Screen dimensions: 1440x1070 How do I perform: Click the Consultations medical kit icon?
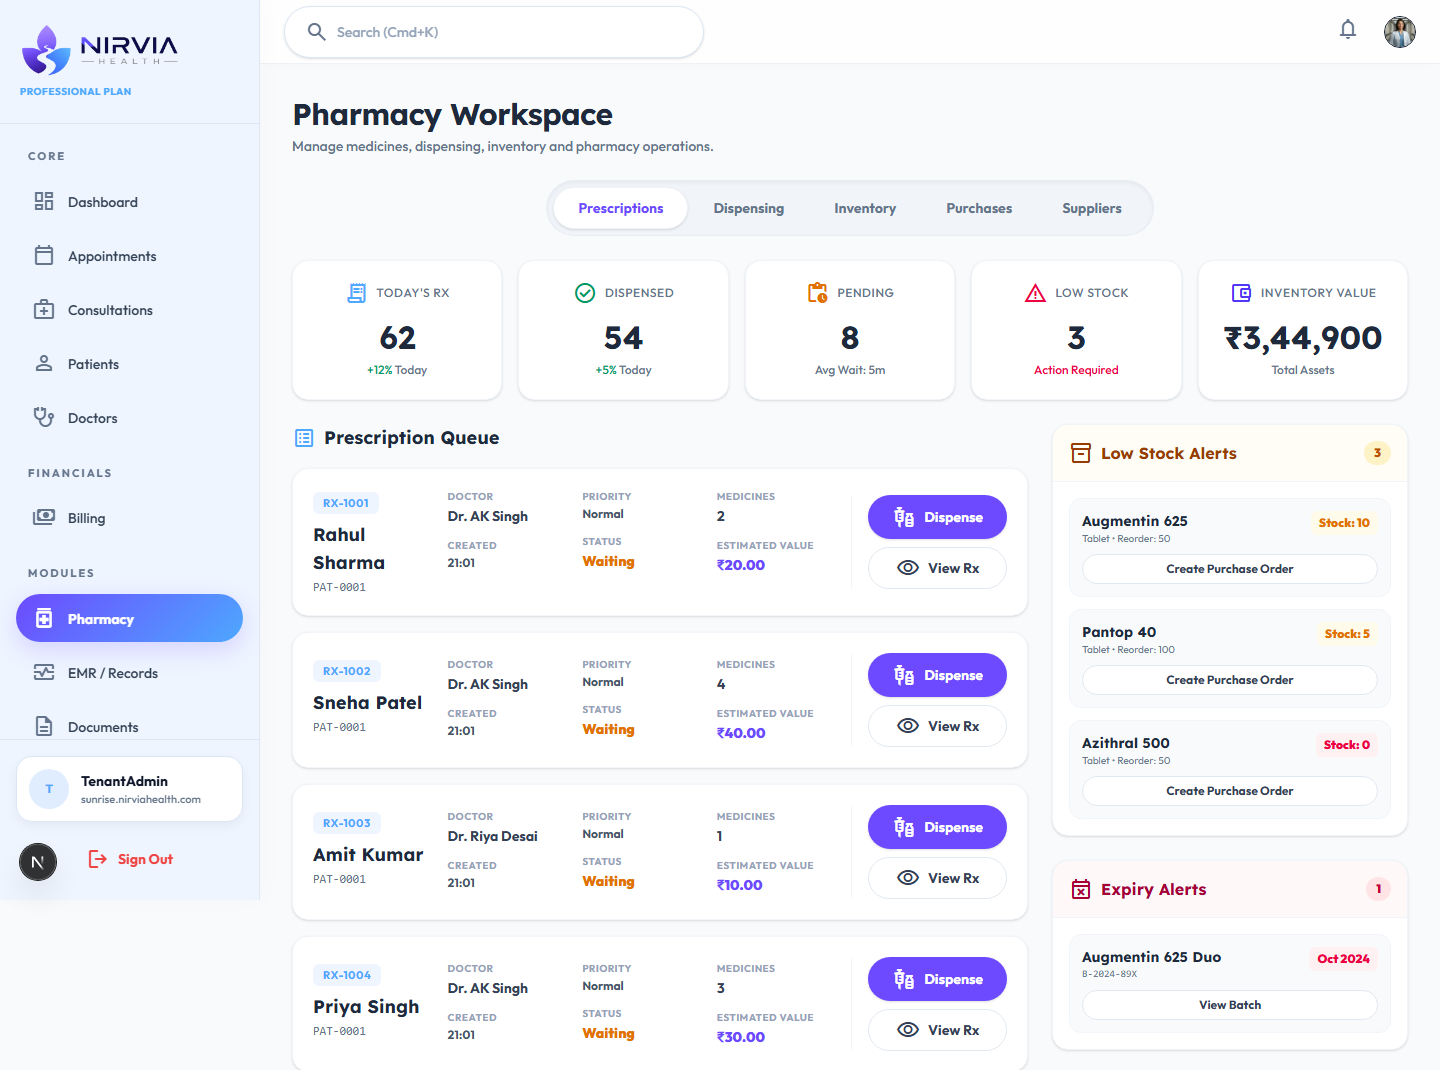point(44,309)
